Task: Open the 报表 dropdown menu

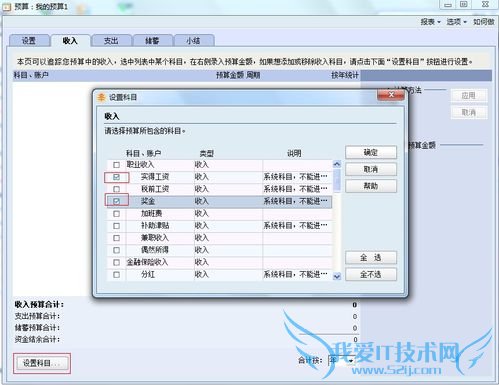Action: coord(430,22)
